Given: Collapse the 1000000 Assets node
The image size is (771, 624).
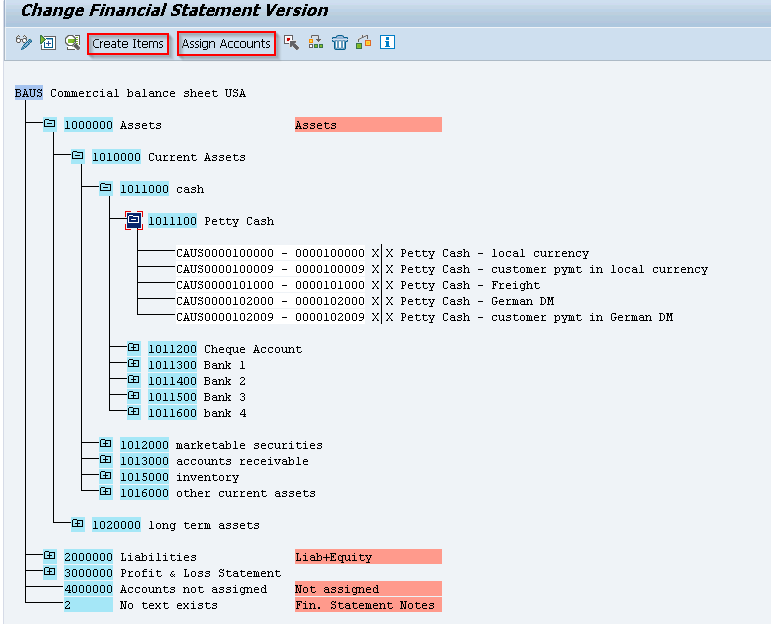Looking at the screenshot, I should [x=50, y=123].
